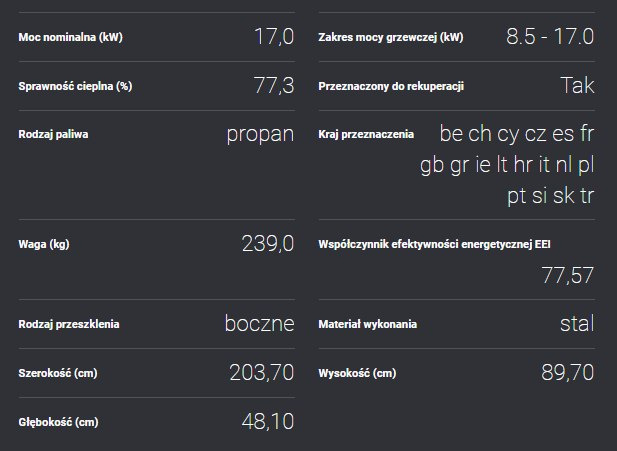Viewport: 617px width, 451px height.
Task: Select the Sprawność cieplna (%) label
Action: point(75,86)
